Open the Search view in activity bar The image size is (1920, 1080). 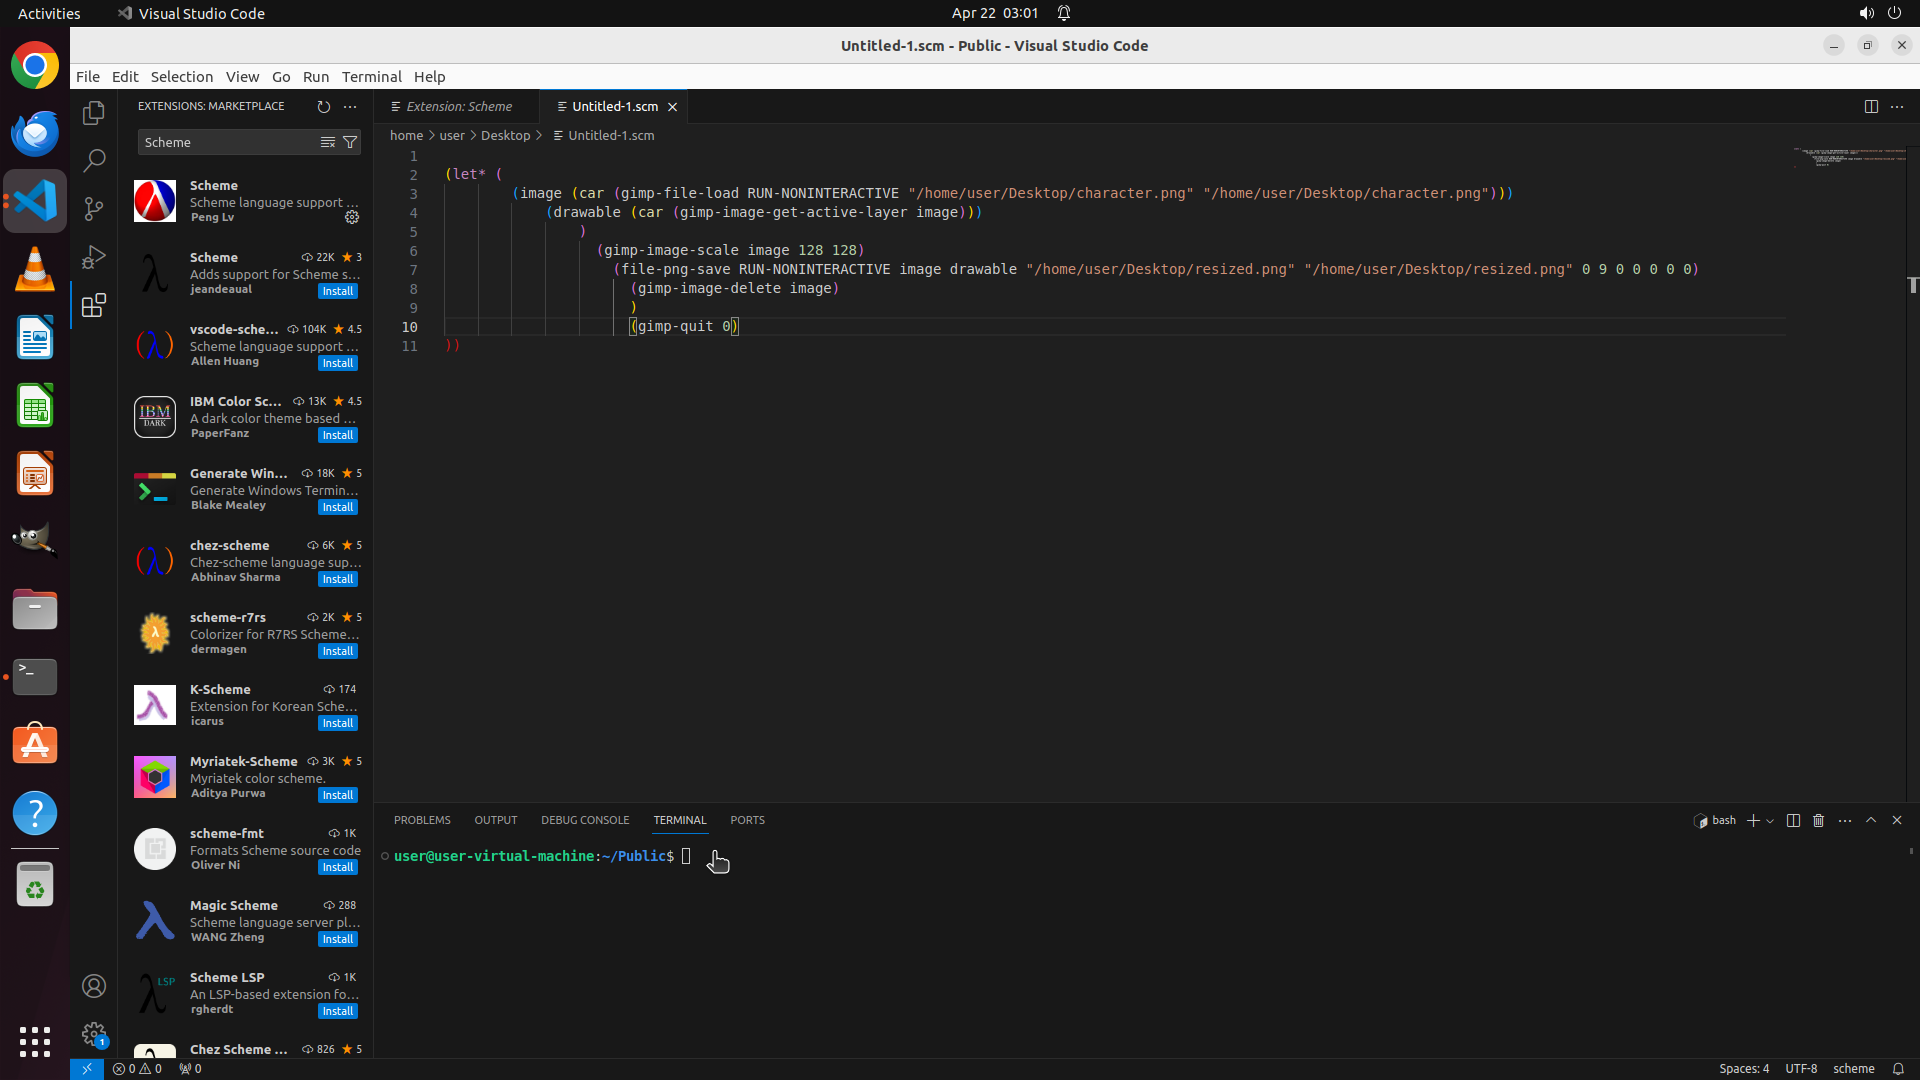coord(94,160)
